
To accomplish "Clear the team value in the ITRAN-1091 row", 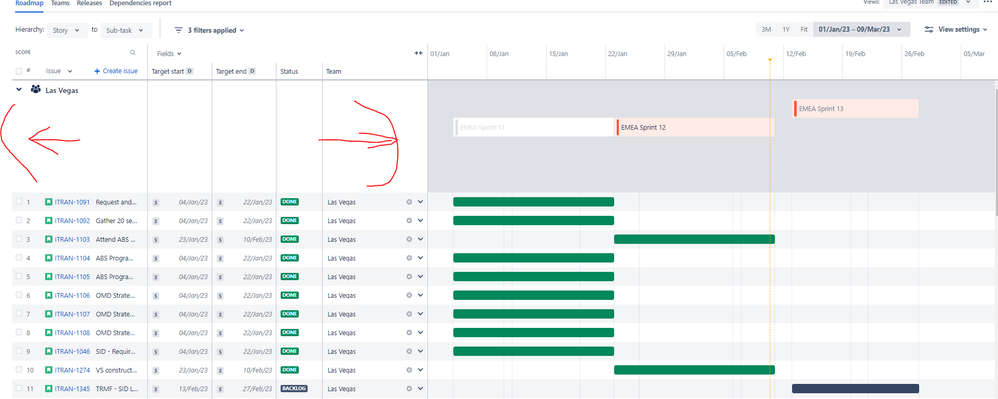I will click(409, 202).
